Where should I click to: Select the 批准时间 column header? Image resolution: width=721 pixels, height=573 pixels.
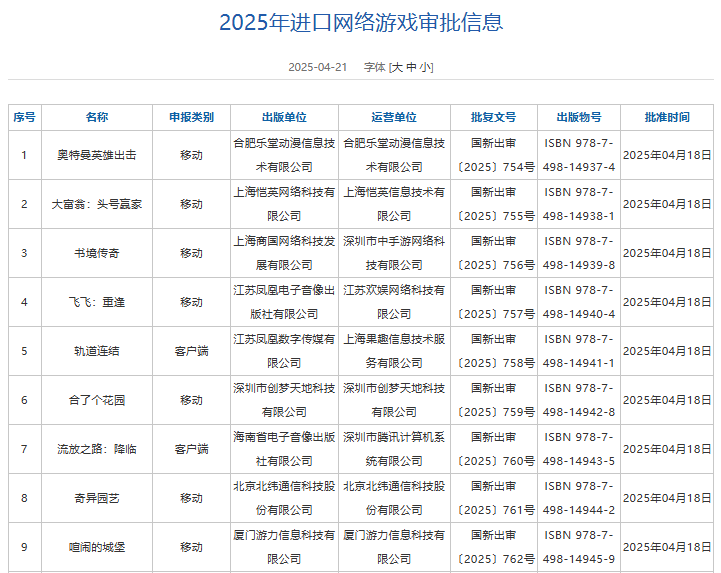[667, 117]
